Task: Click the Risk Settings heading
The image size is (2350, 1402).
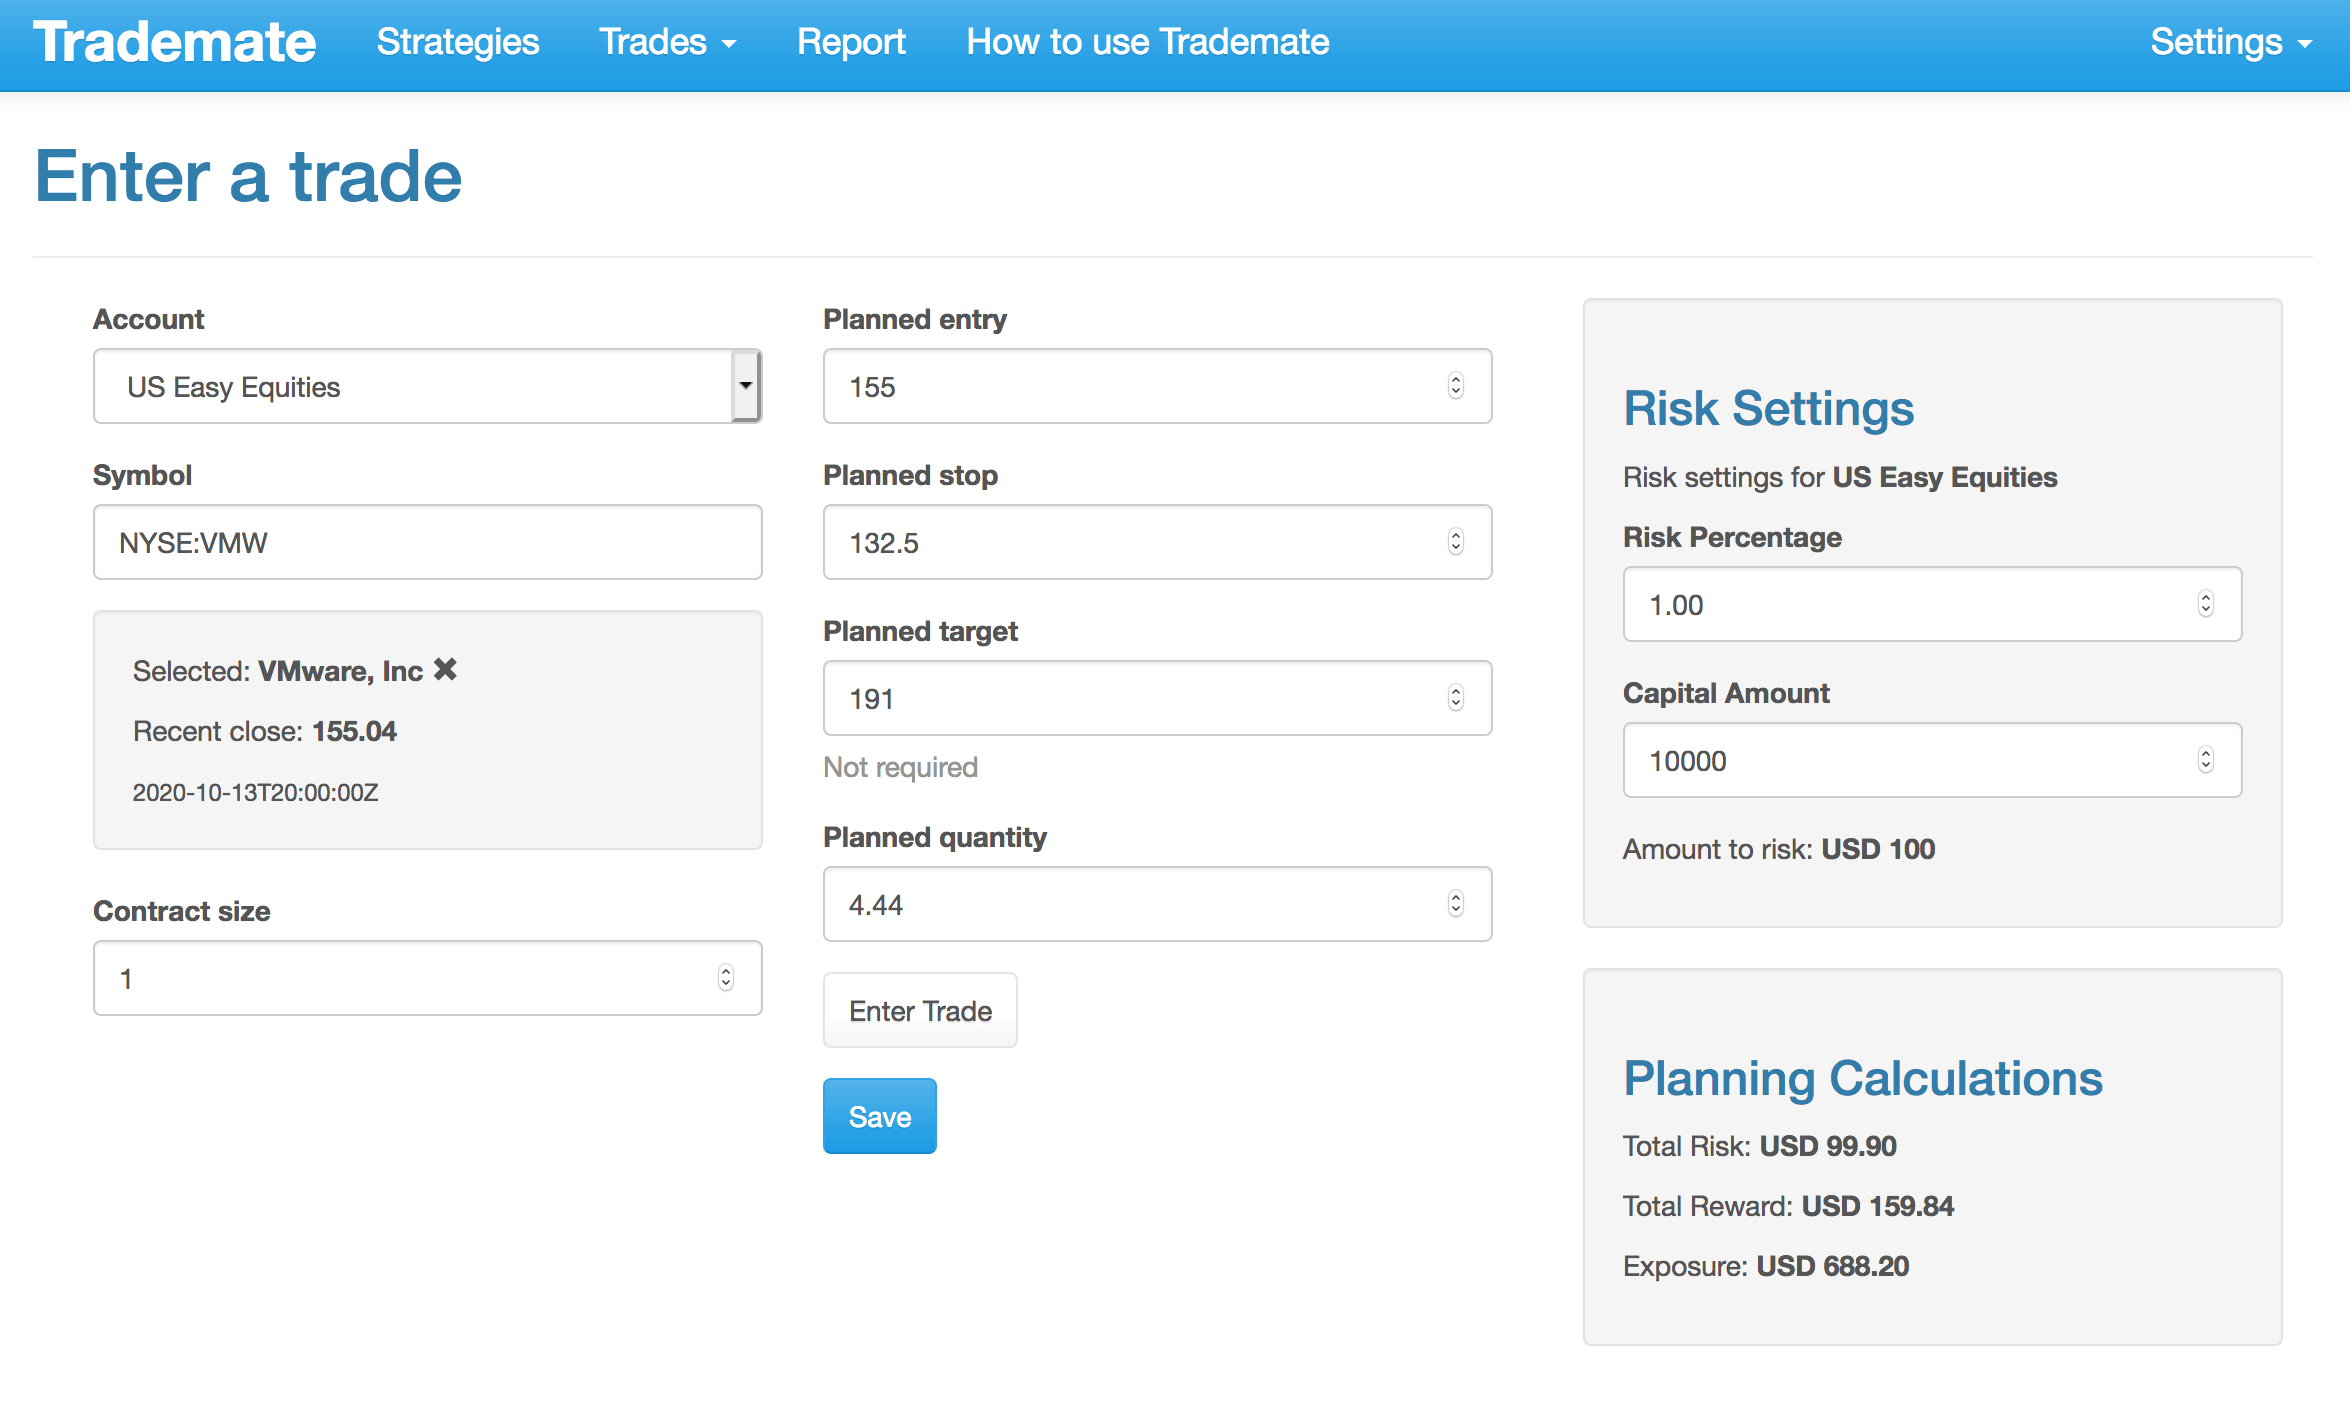Action: (1768, 408)
